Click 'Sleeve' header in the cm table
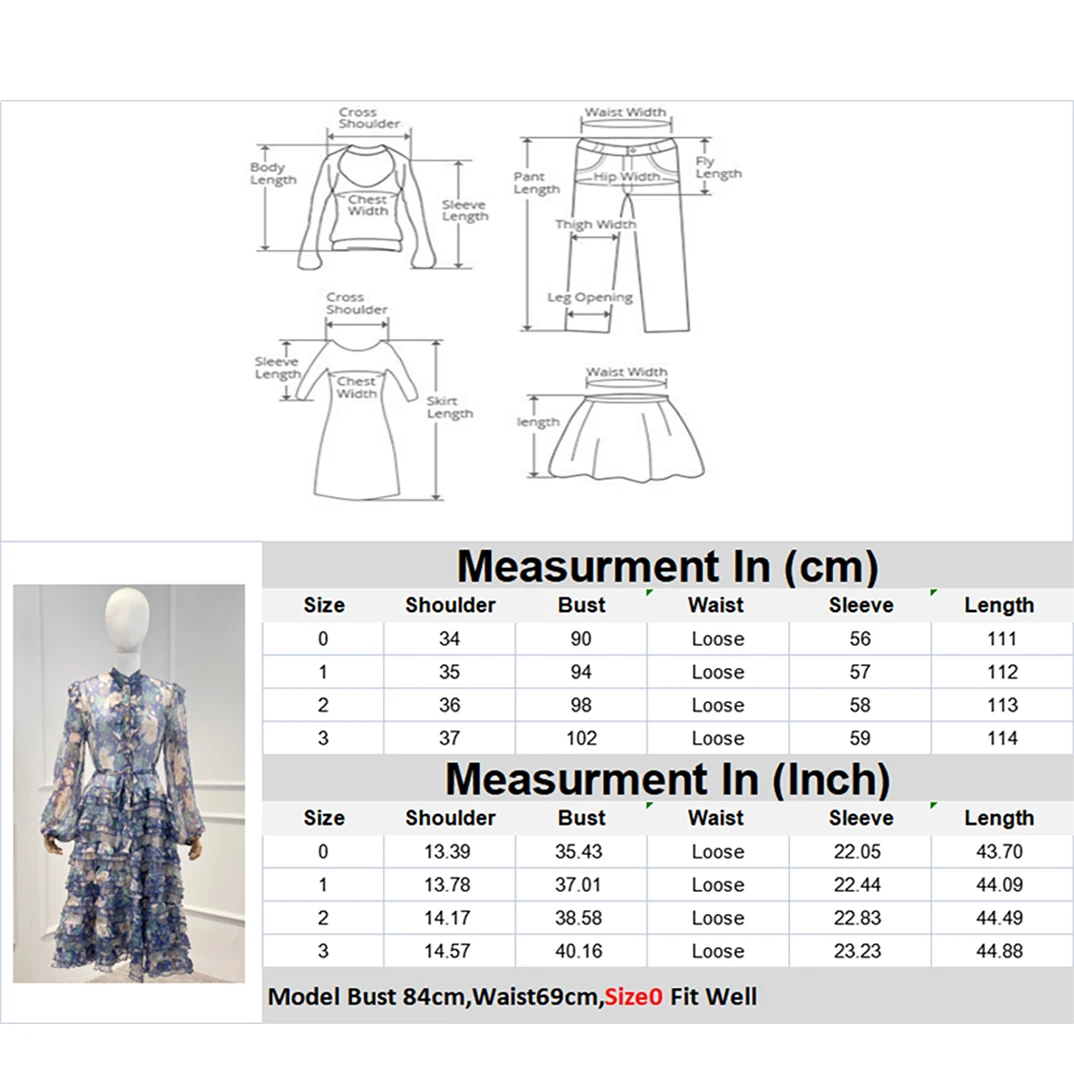Viewport: 1074px width, 1074px height. (861, 605)
